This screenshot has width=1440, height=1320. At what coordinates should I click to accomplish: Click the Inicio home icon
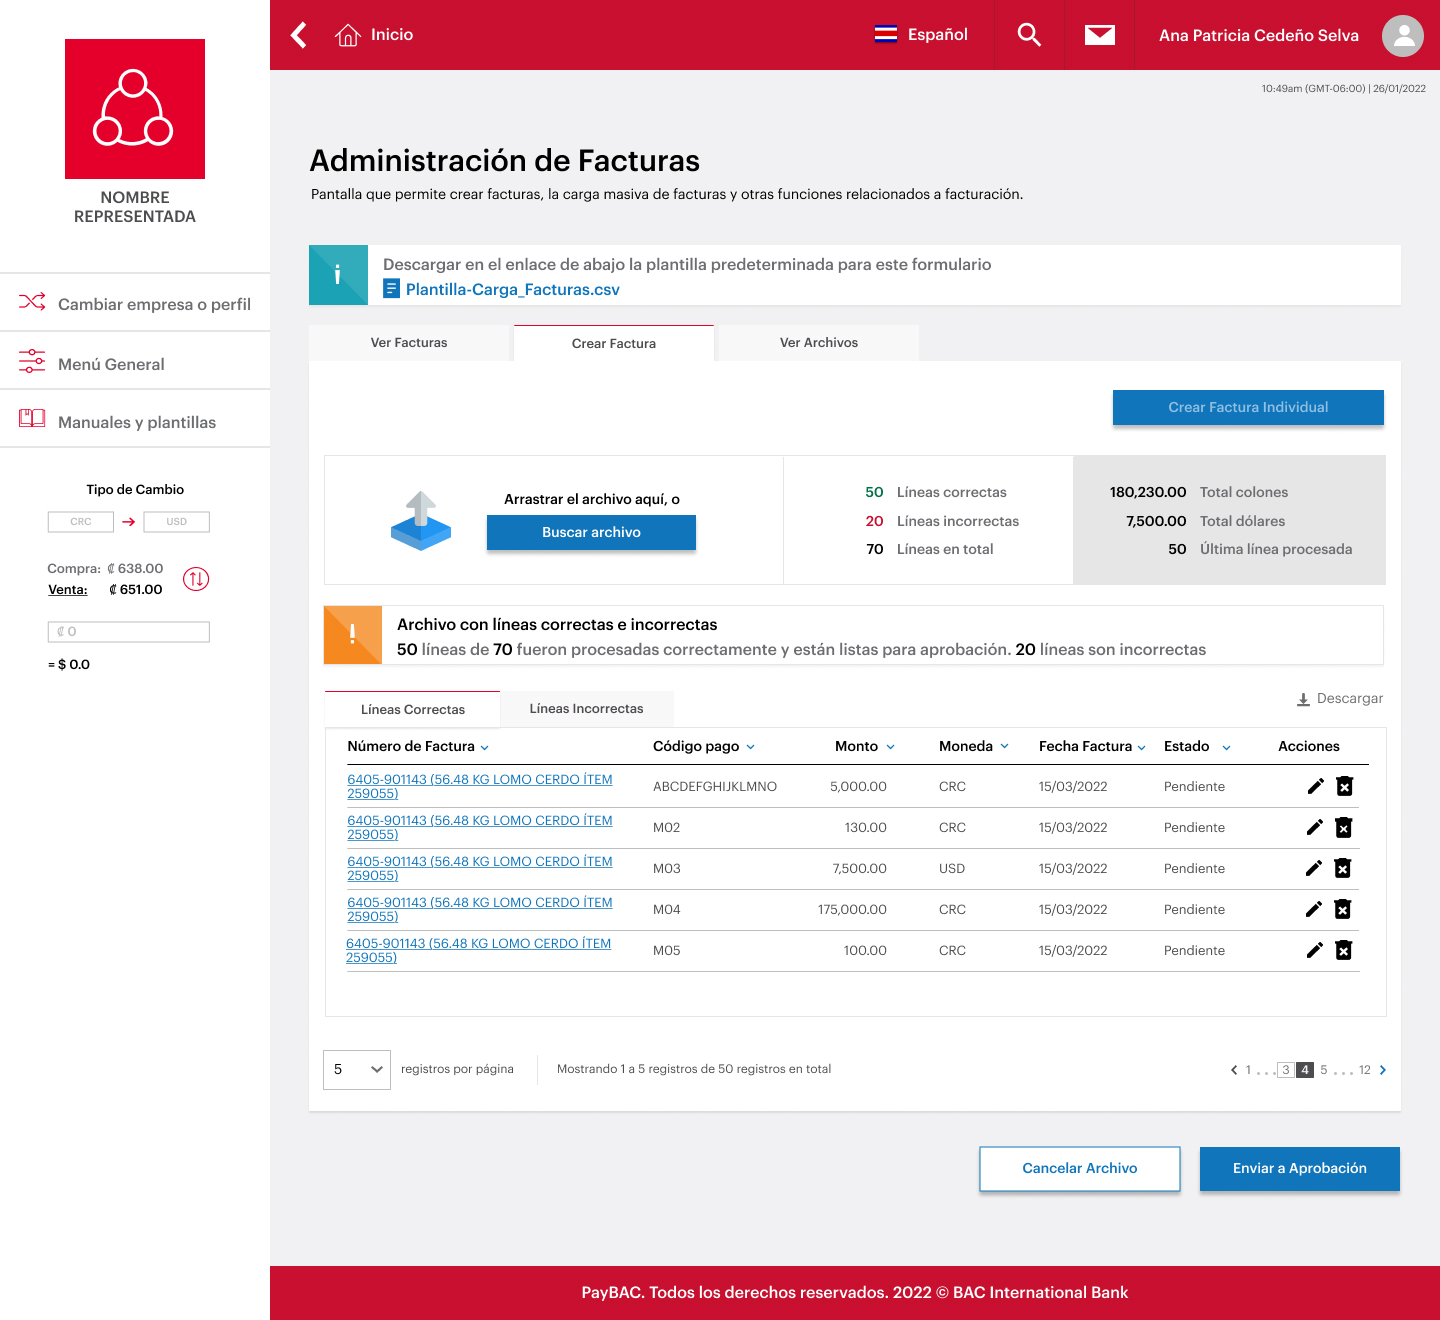(347, 33)
